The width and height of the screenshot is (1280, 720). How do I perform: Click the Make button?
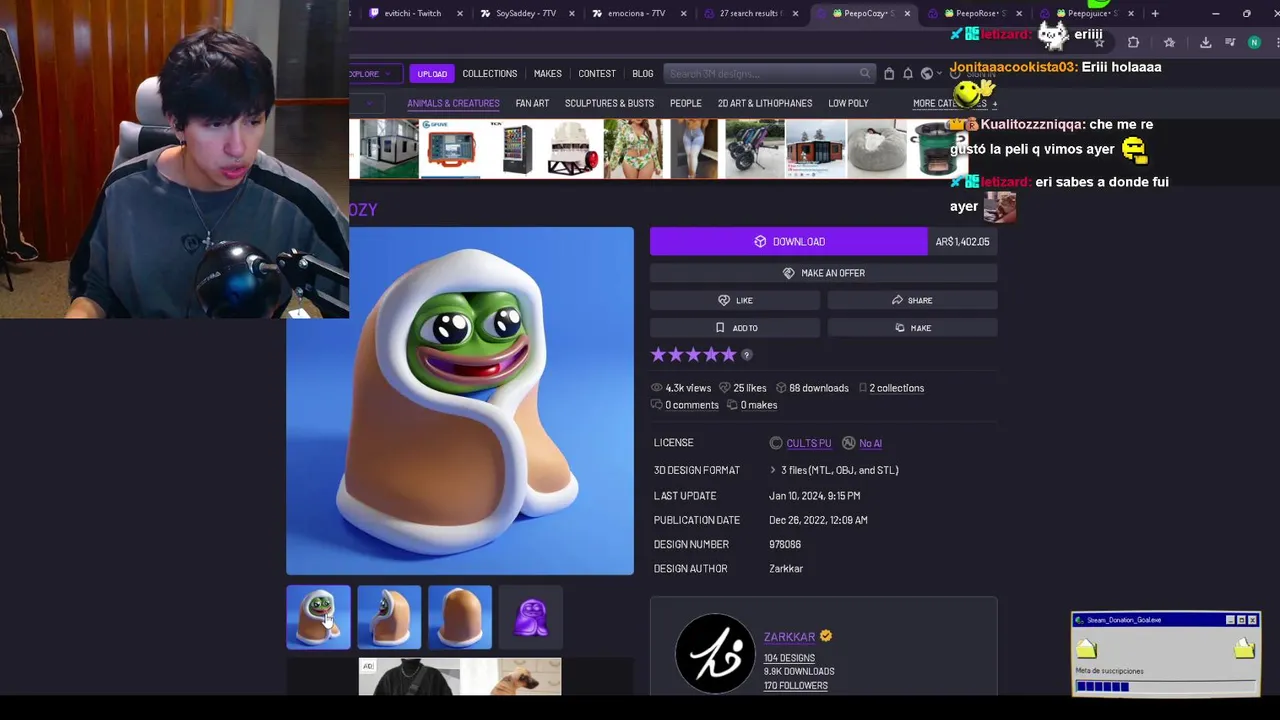tap(912, 328)
